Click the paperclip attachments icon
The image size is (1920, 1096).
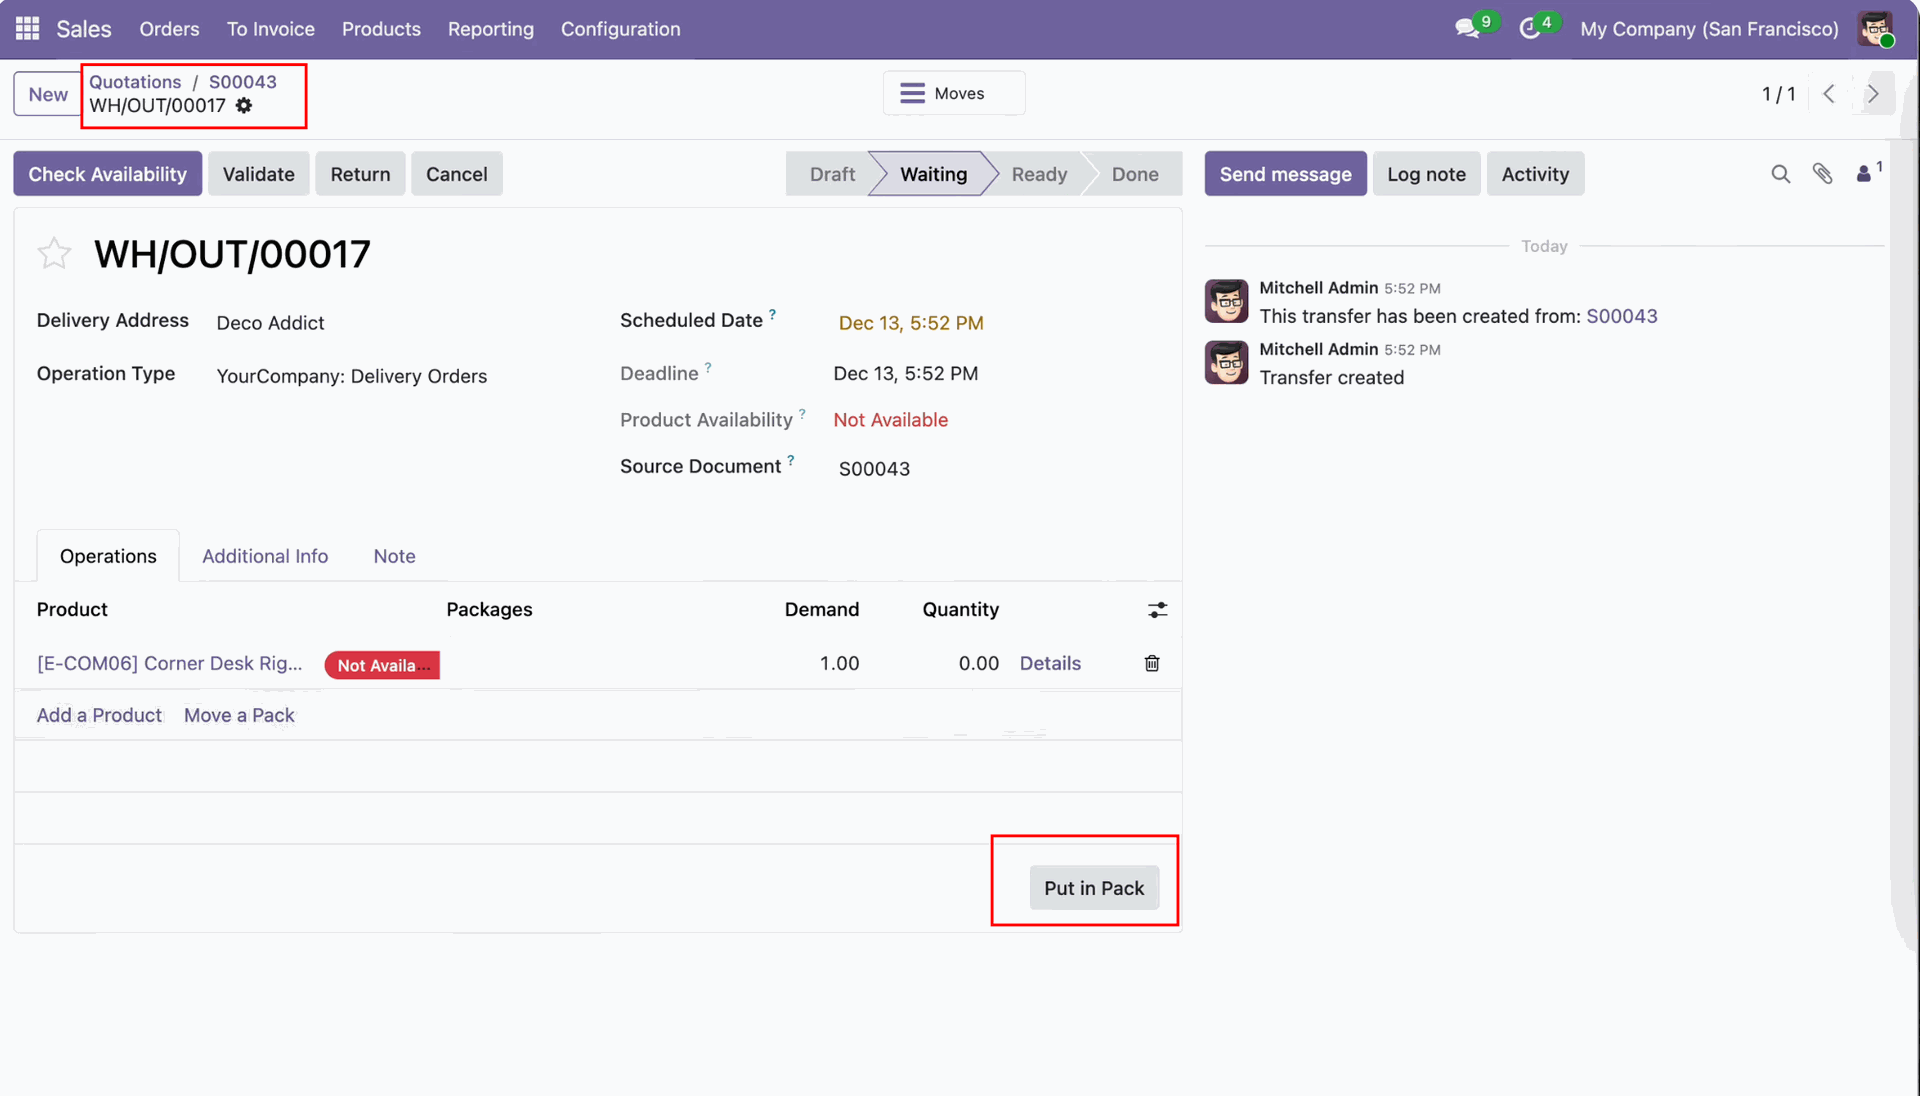point(1822,174)
